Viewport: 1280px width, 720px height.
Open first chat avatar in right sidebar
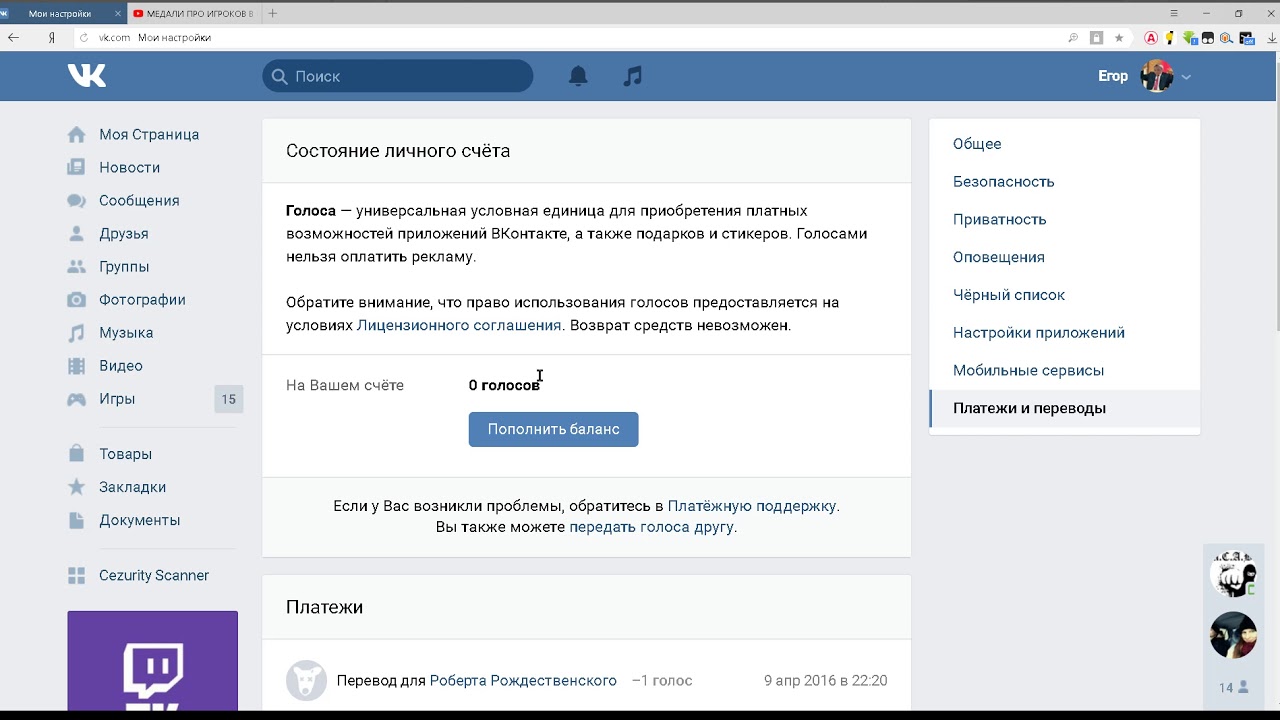point(1232,573)
